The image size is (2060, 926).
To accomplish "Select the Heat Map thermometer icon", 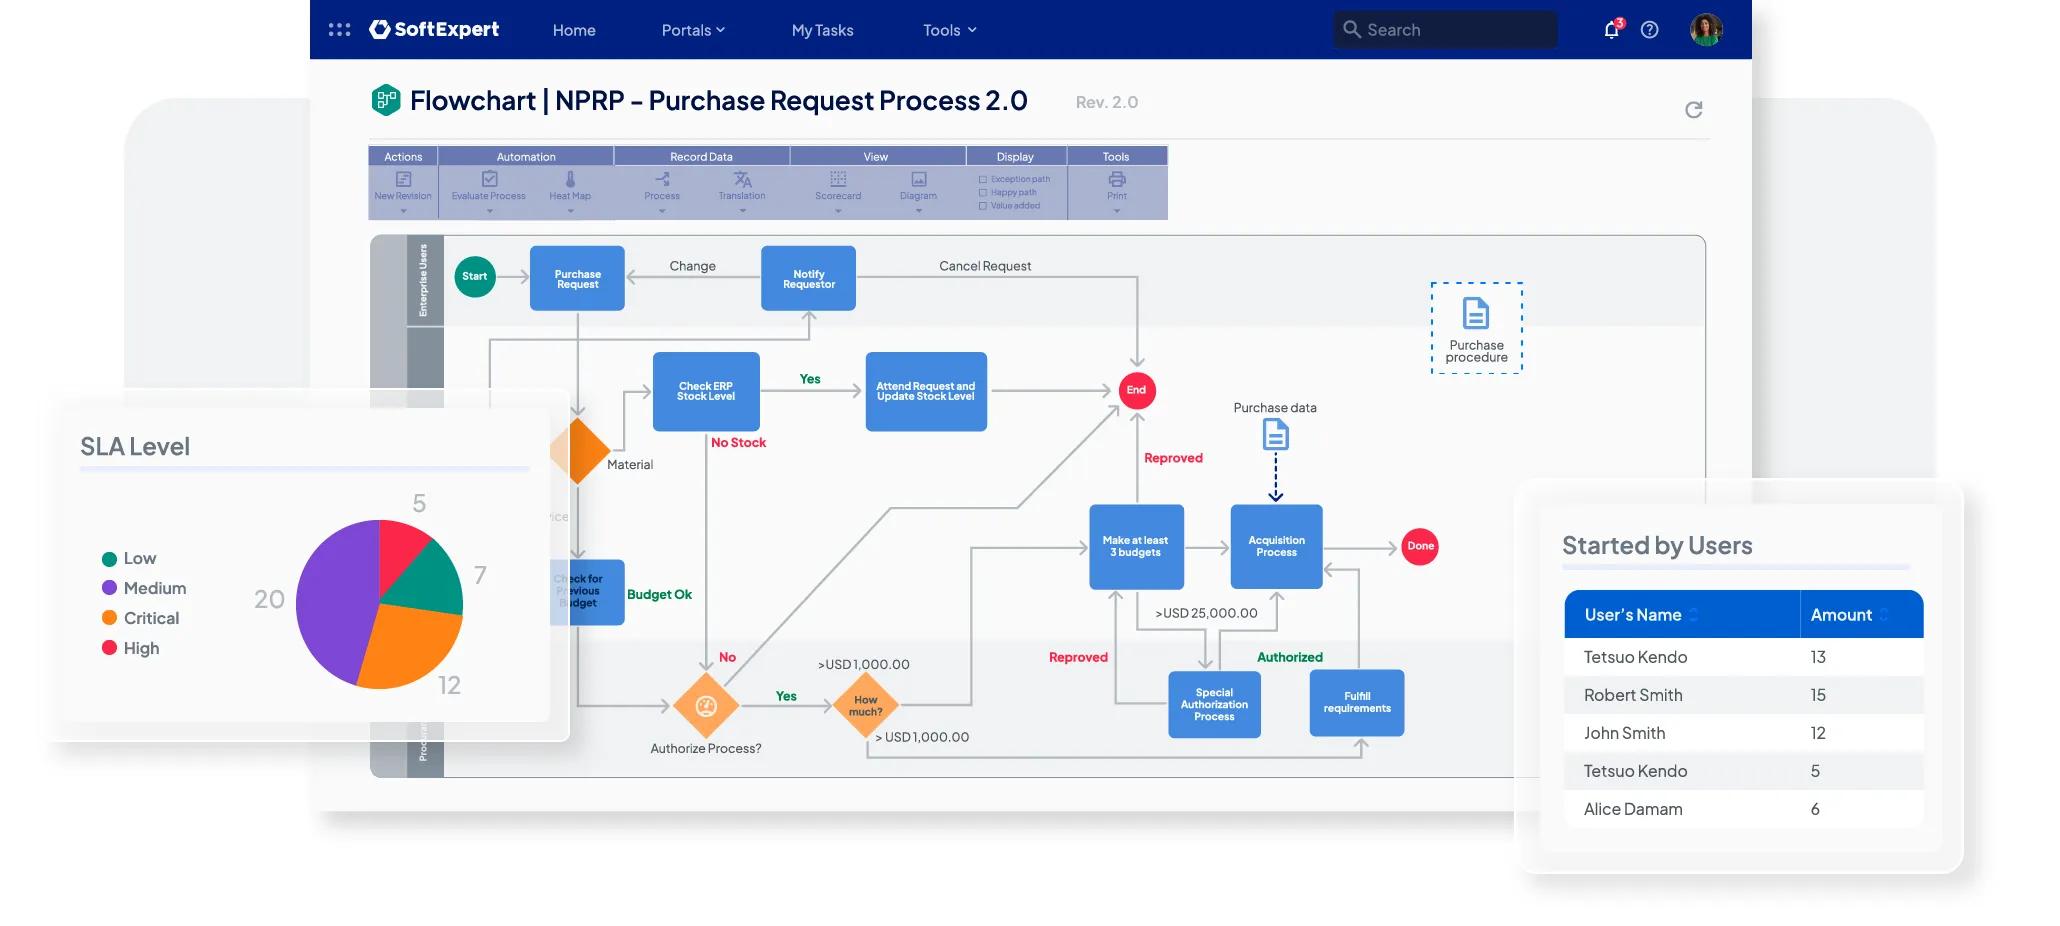I will tap(570, 180).
